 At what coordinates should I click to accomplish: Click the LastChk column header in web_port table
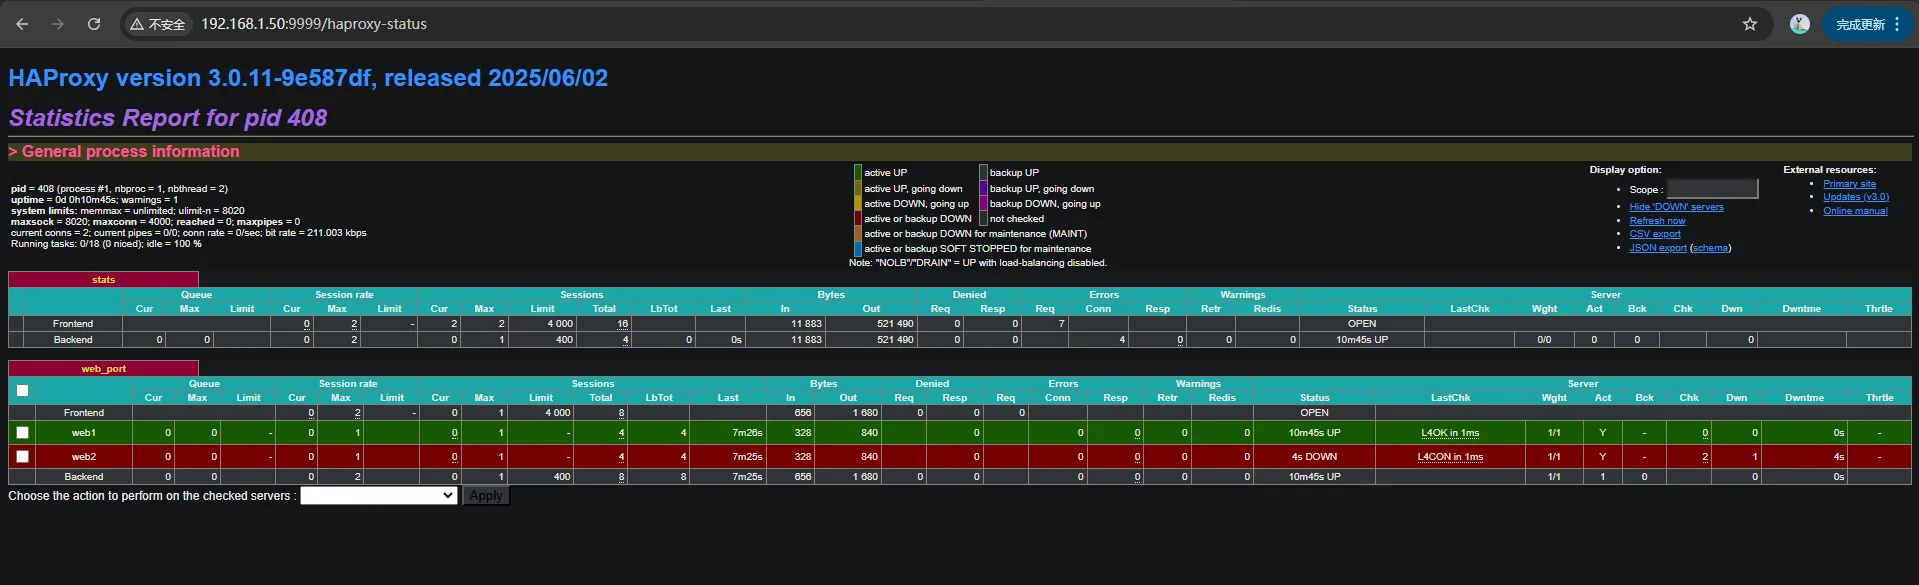point(1450,398)
